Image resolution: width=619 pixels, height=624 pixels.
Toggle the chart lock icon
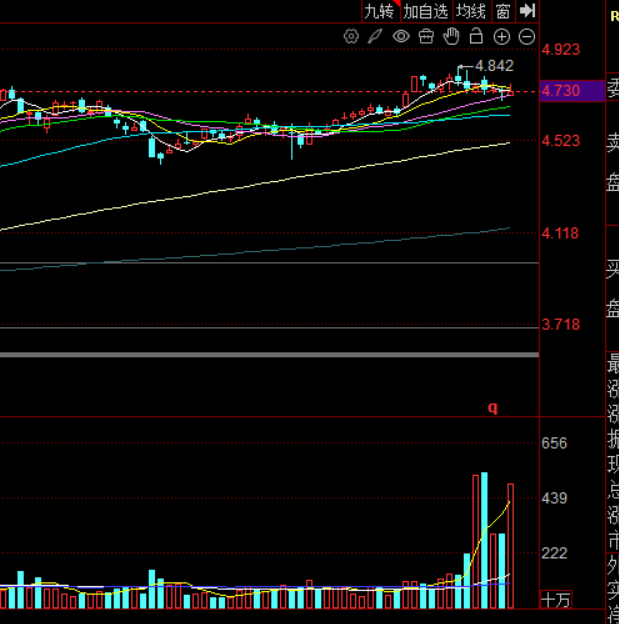476,36
